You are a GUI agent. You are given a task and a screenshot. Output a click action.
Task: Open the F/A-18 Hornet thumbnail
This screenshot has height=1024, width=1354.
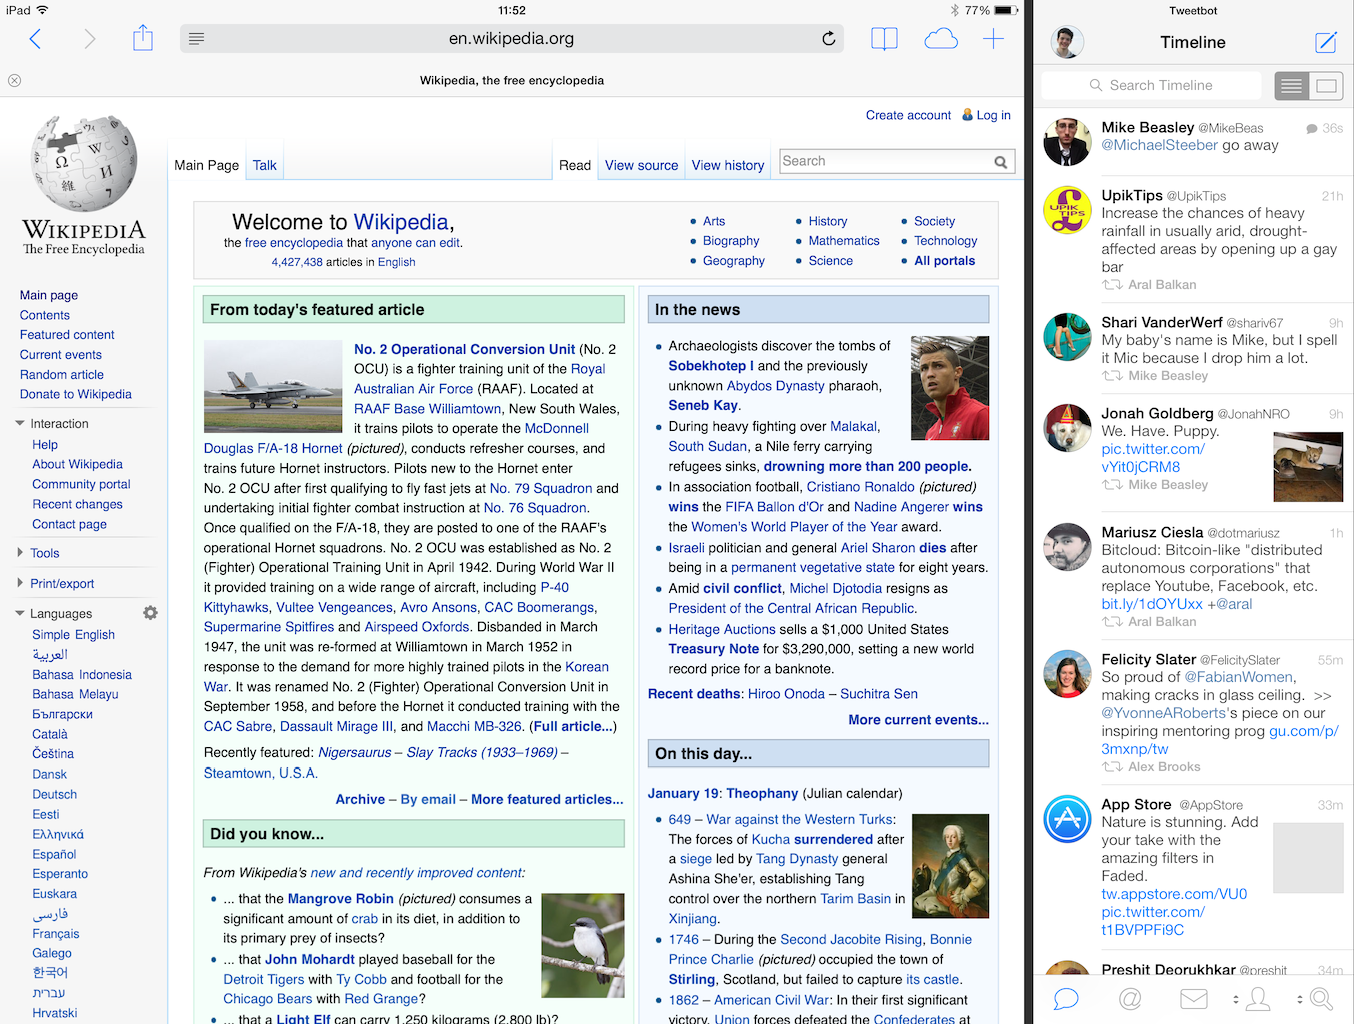coord(273,386)
